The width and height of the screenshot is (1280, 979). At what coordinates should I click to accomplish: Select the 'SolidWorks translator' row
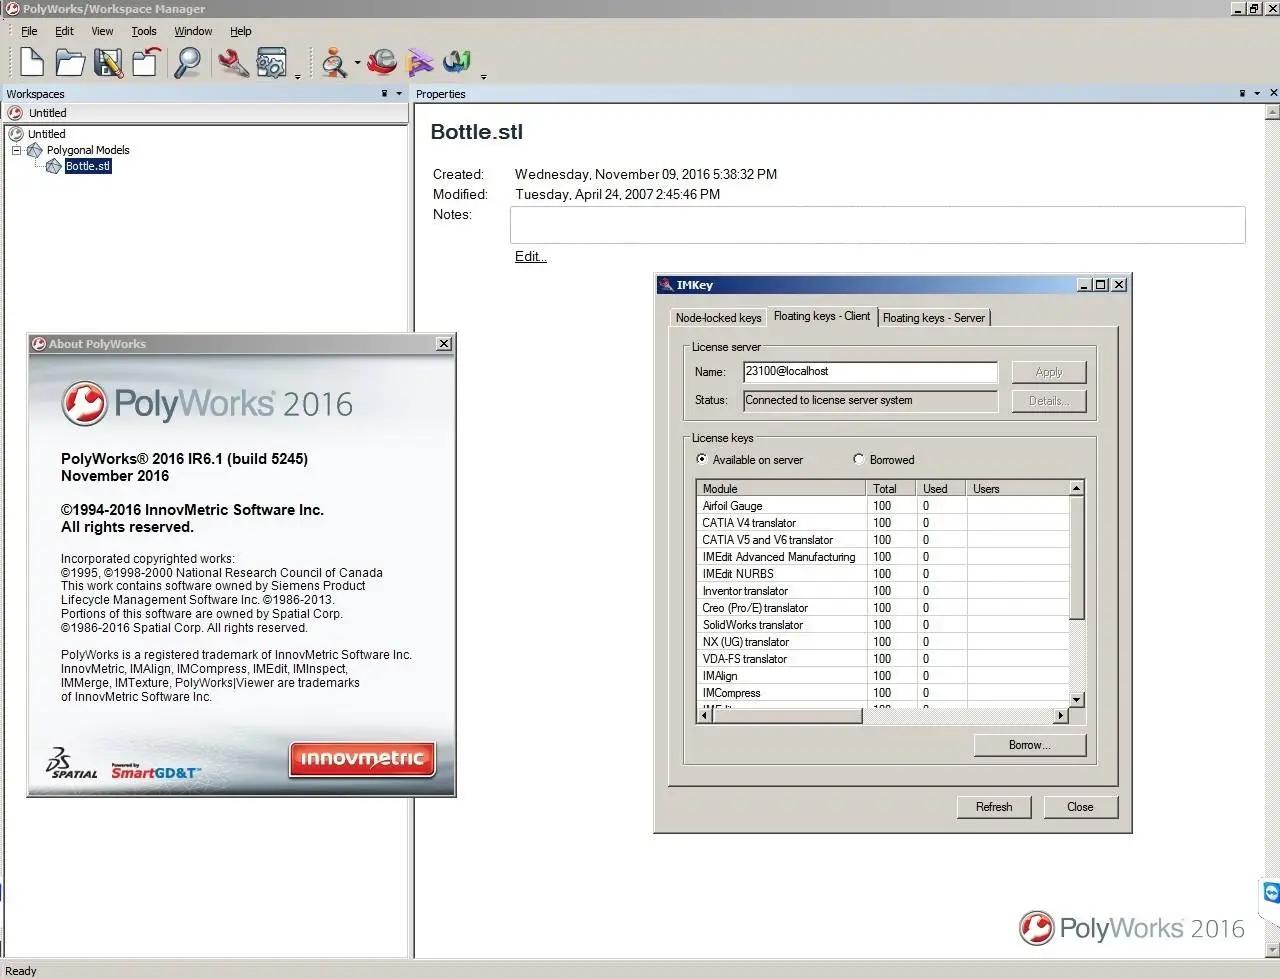tap(883, 625)
